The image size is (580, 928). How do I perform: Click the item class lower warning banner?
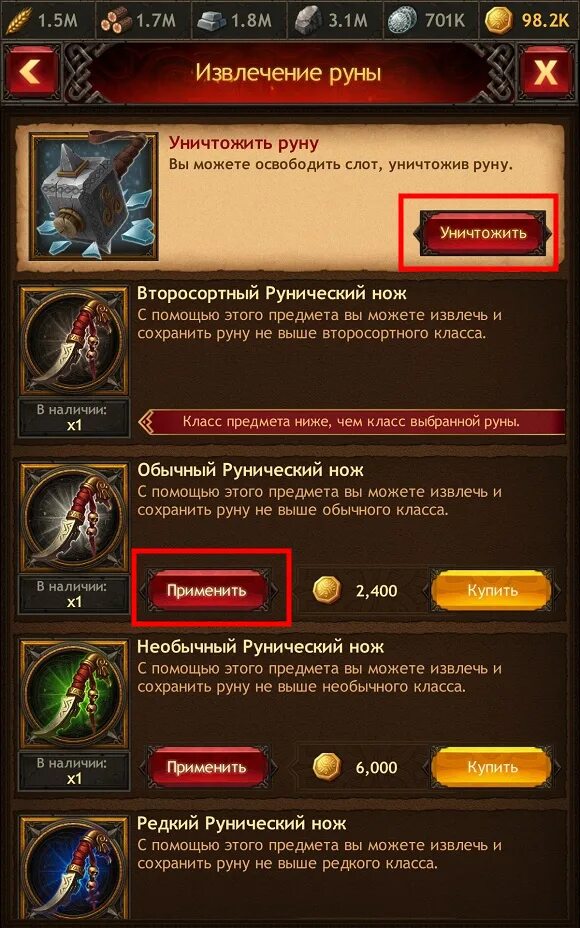[x=352, y=423]
